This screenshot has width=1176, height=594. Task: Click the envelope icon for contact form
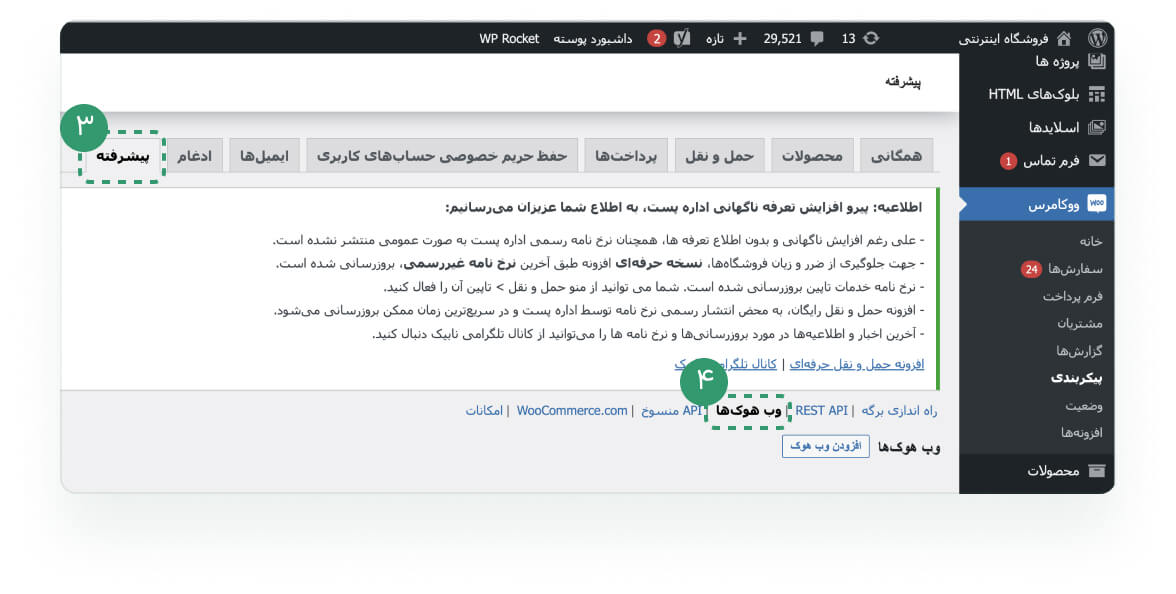(1096, 160)
